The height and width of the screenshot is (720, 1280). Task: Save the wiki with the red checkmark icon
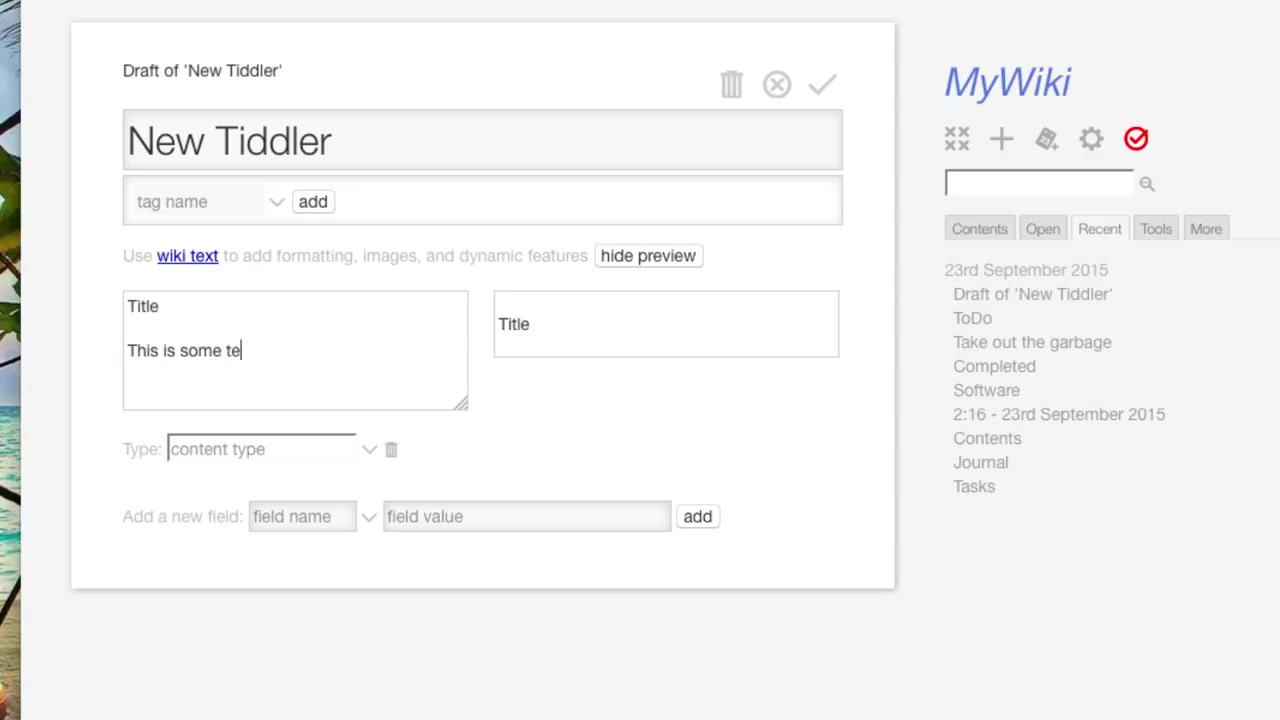(x=1136, y=139)
